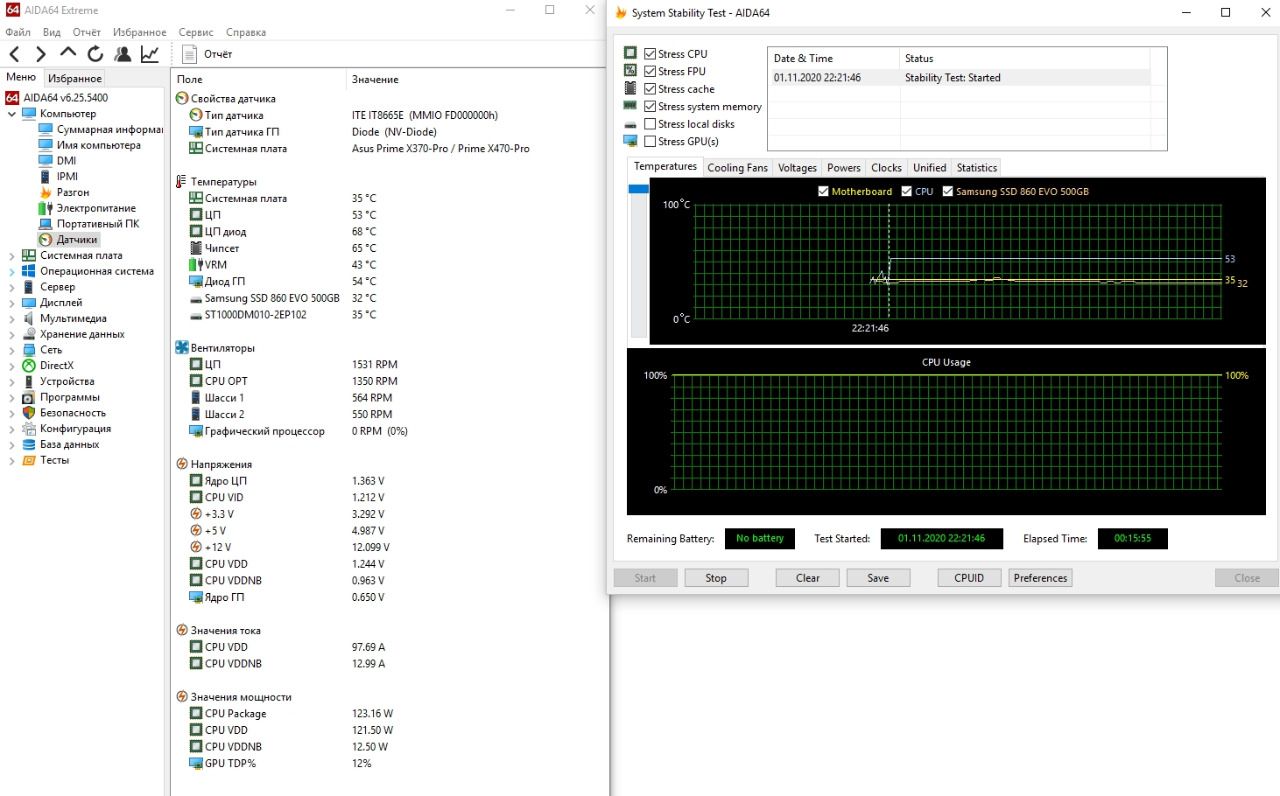The width and height of the screenshot is (1280, 796).
Task: Click the Save button
Action: coord(878,578)
